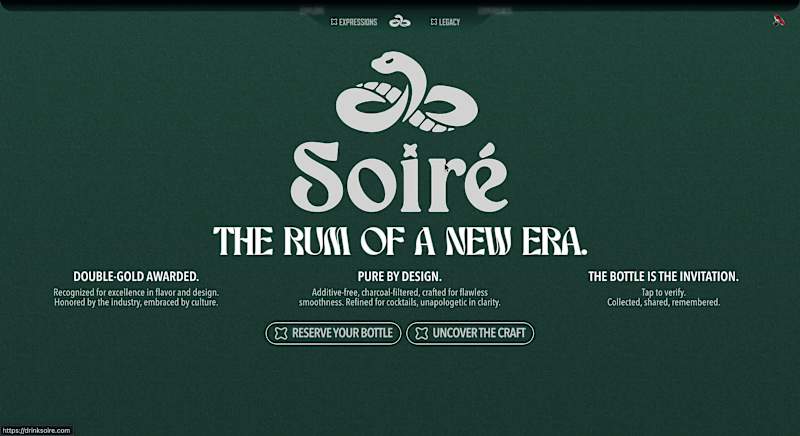Image resolution: width=800 pixels, height=436 pixels.
Task: Click the 'Tap to verify.' text
Action: pos(663,292)
